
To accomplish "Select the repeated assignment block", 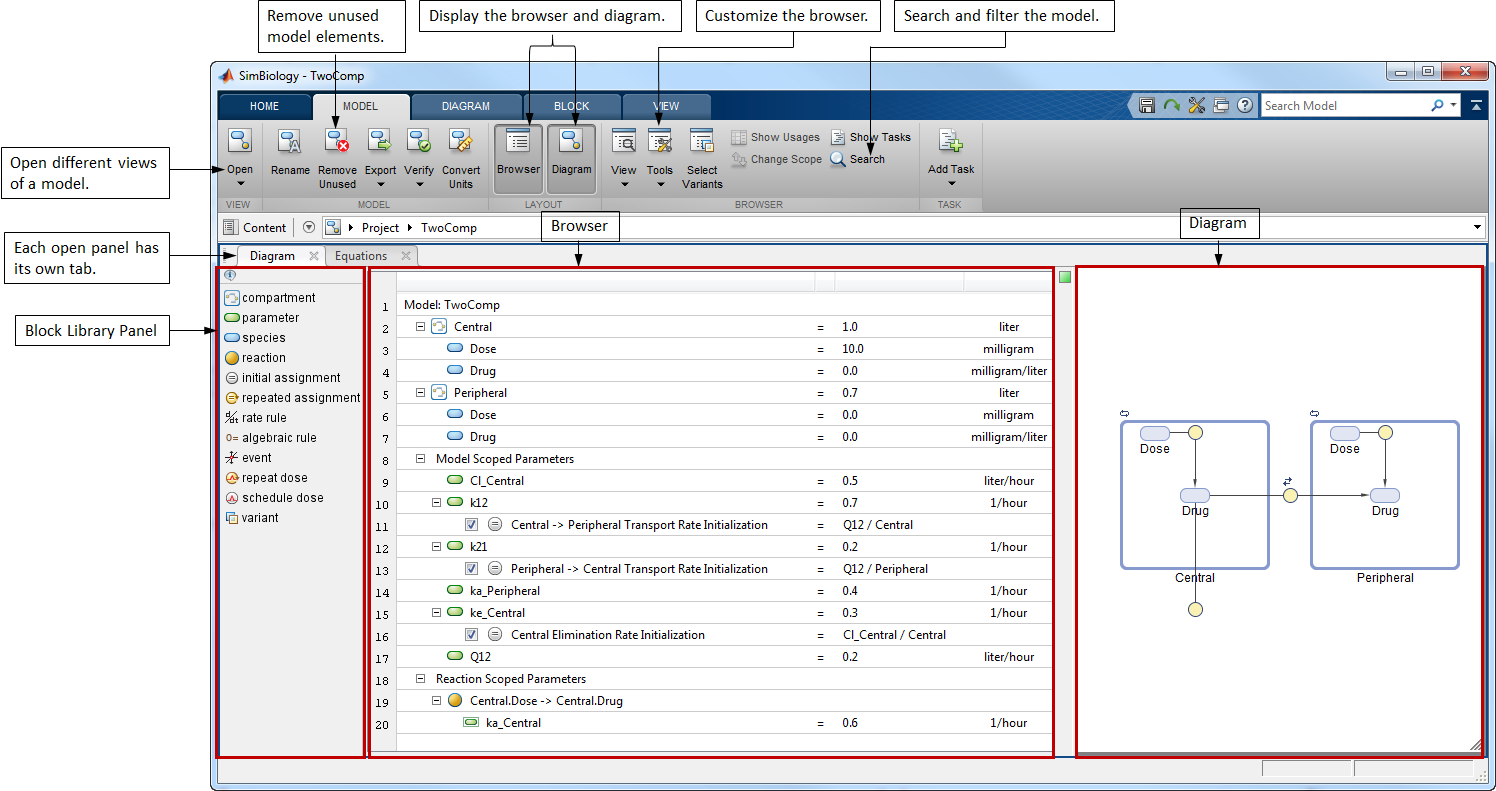I will pos(292,398).
